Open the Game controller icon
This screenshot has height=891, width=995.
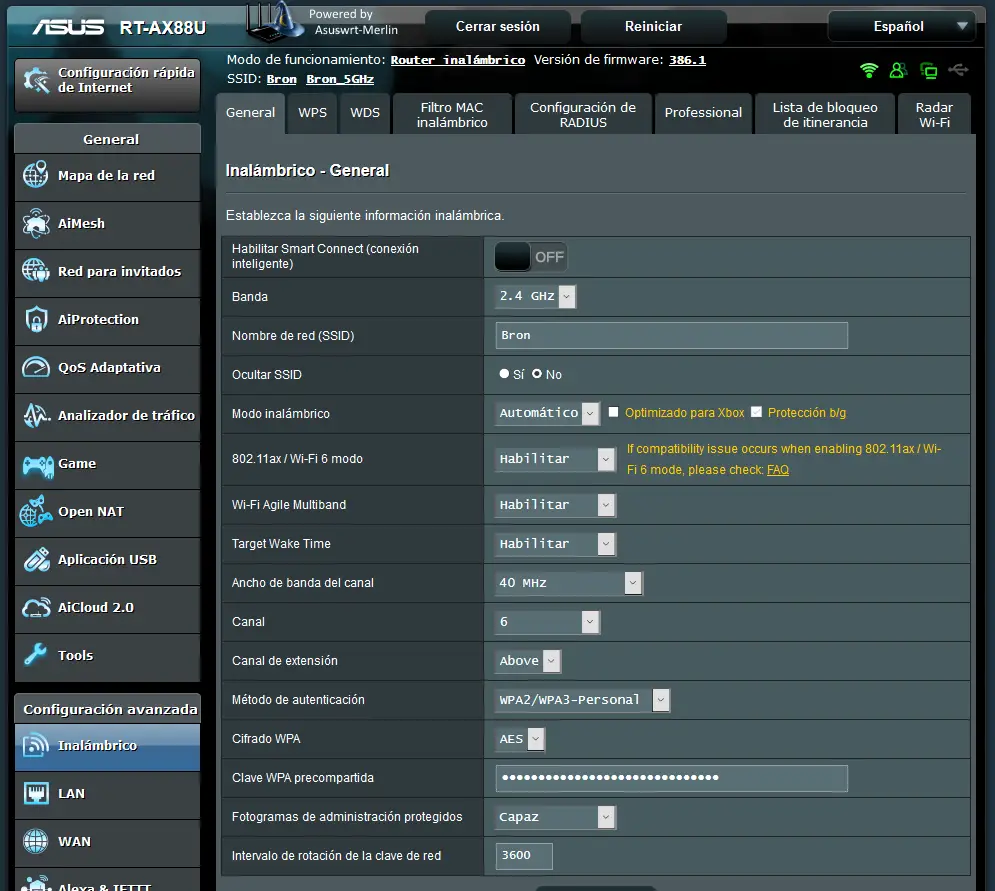[x=36, y=464]
